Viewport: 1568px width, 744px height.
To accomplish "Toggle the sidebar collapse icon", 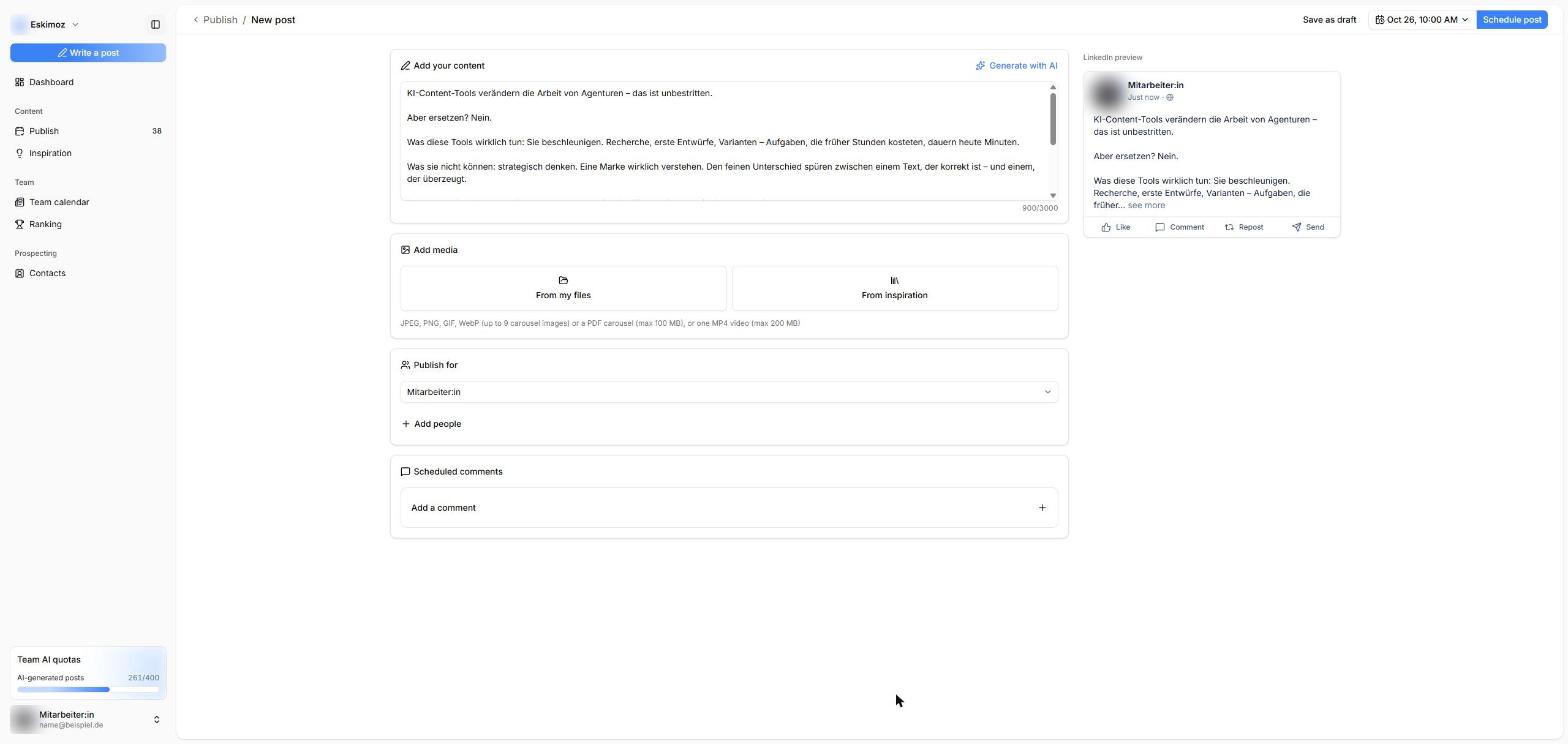I will [x=155, y=24].
